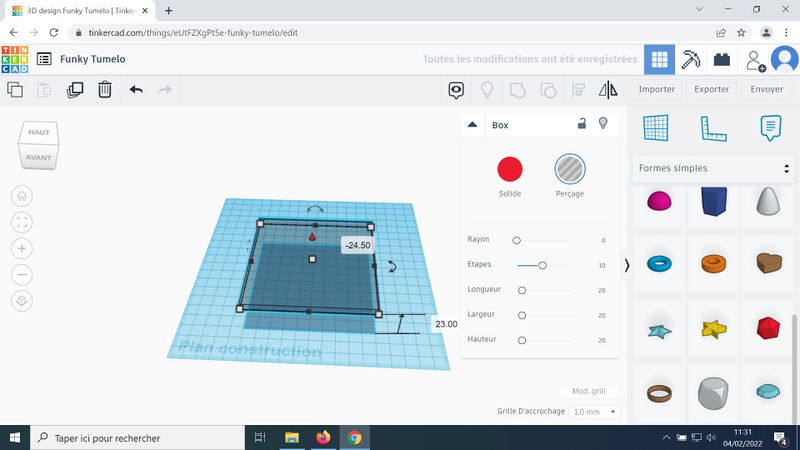Select the brown ring shape
This screenshot has height=450, width=800.
[x=659, y=394]
